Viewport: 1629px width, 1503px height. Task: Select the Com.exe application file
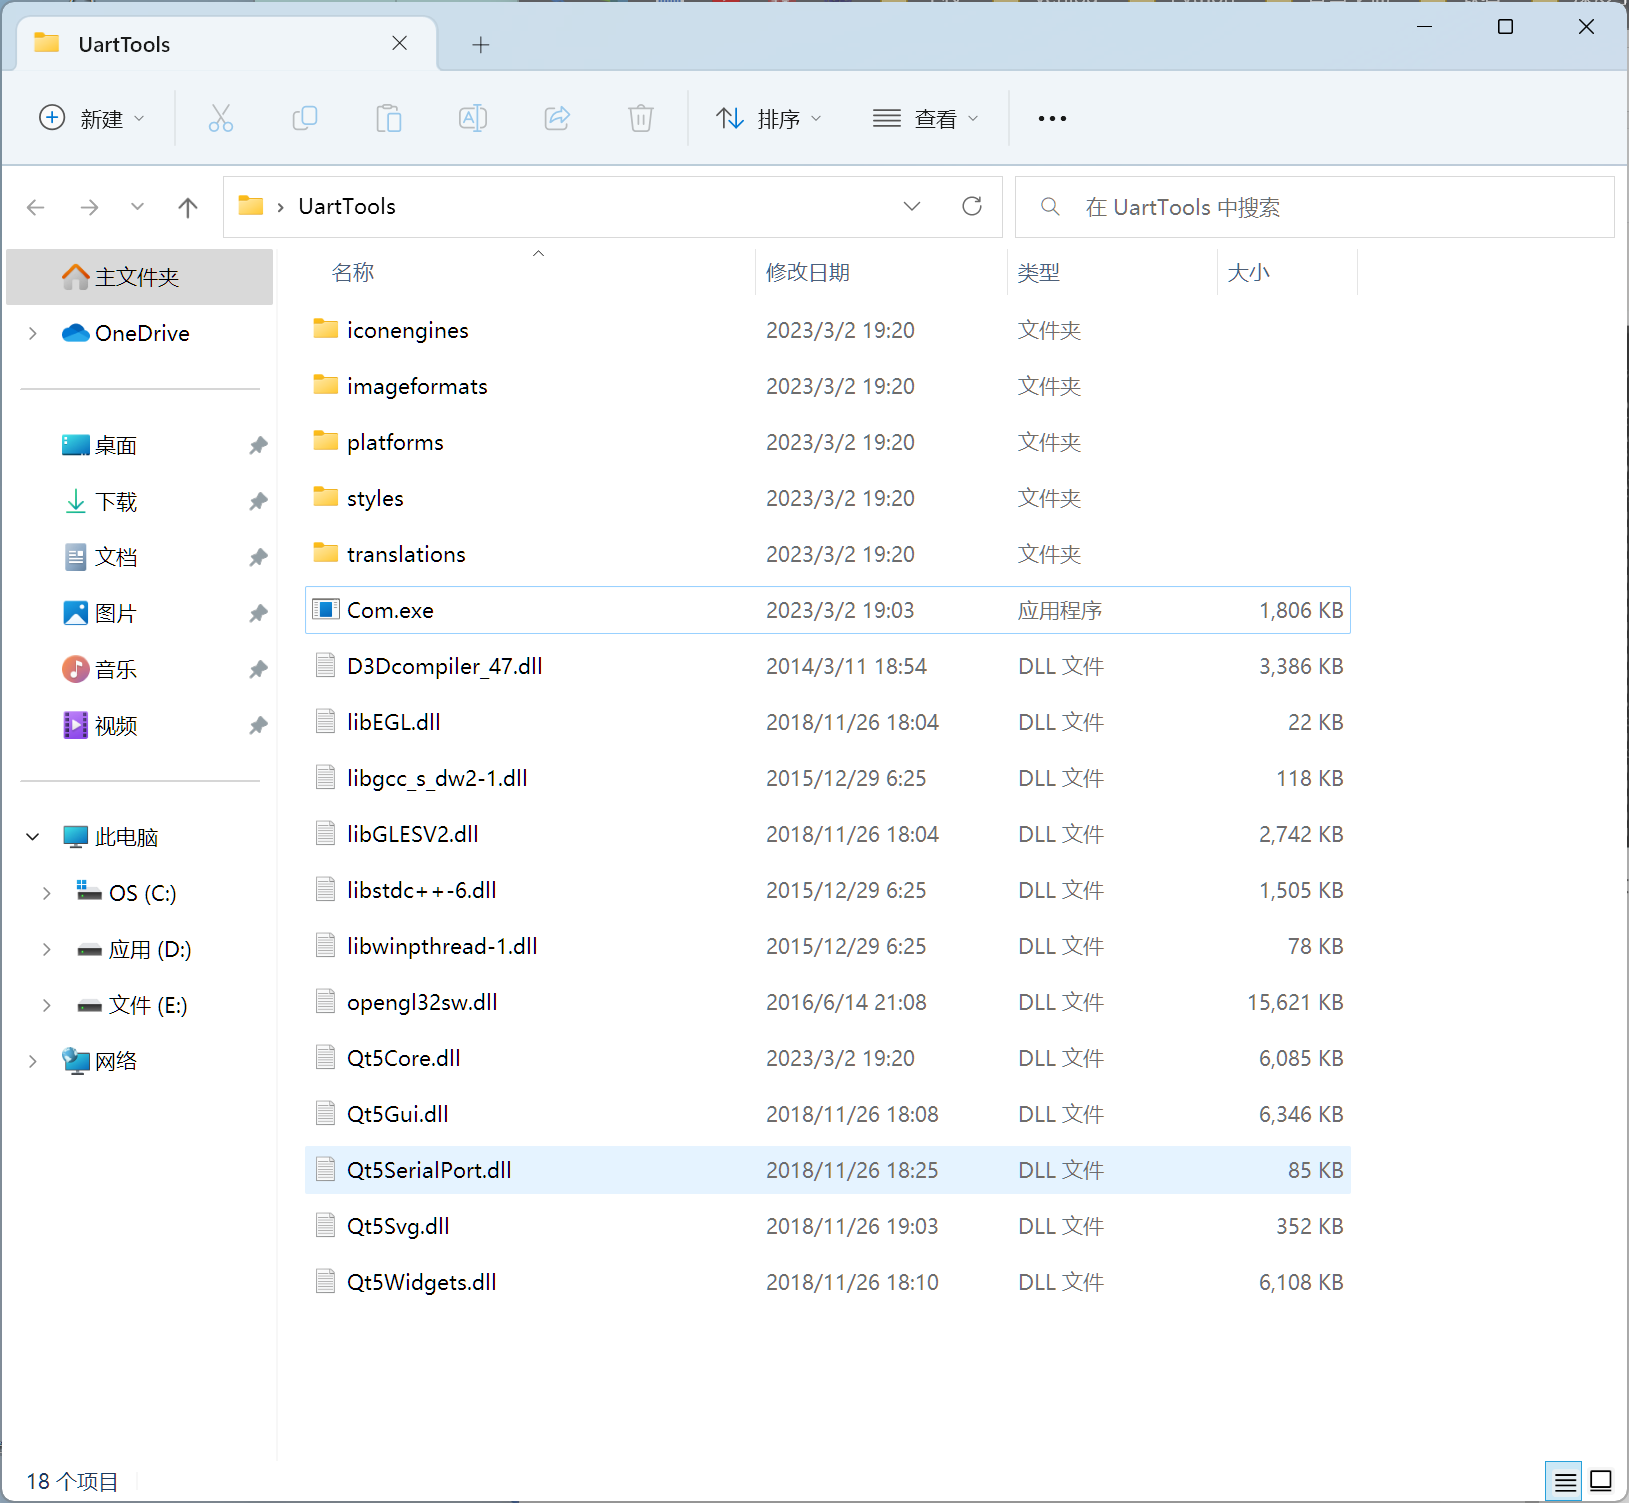(828, 610)
